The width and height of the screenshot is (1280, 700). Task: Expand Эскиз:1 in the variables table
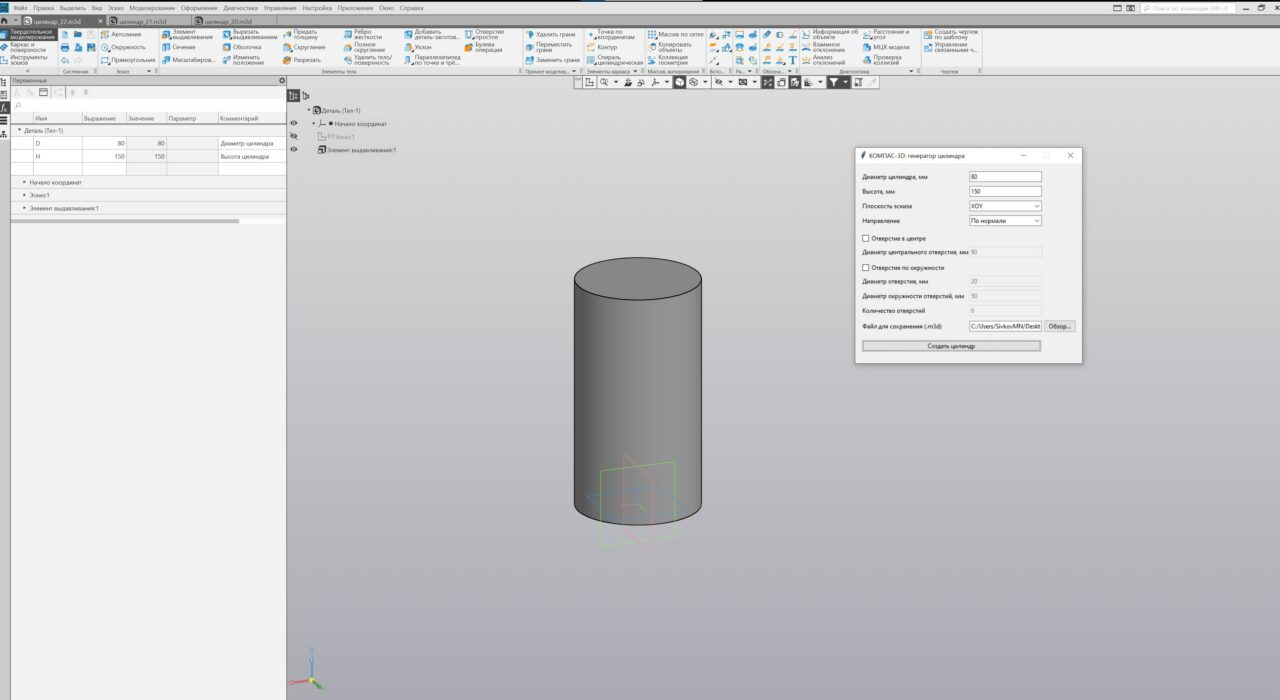click(25, 195)
